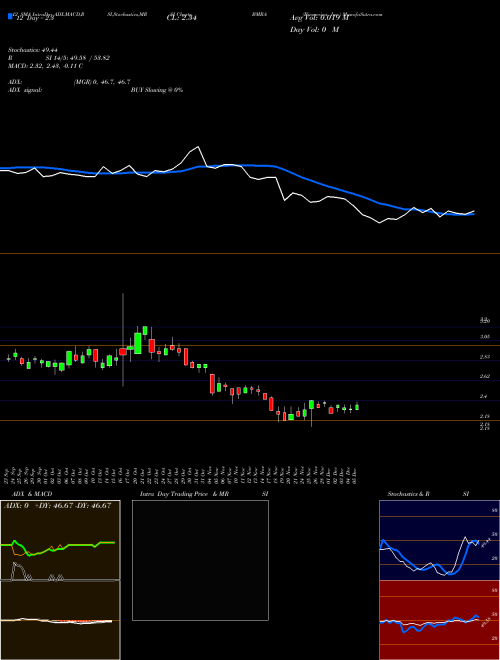Click 'ADX: 0 +DY: 46.67 -DY: 46.67' header
Viewport: 500px width, 660px height.
[57, 506]
